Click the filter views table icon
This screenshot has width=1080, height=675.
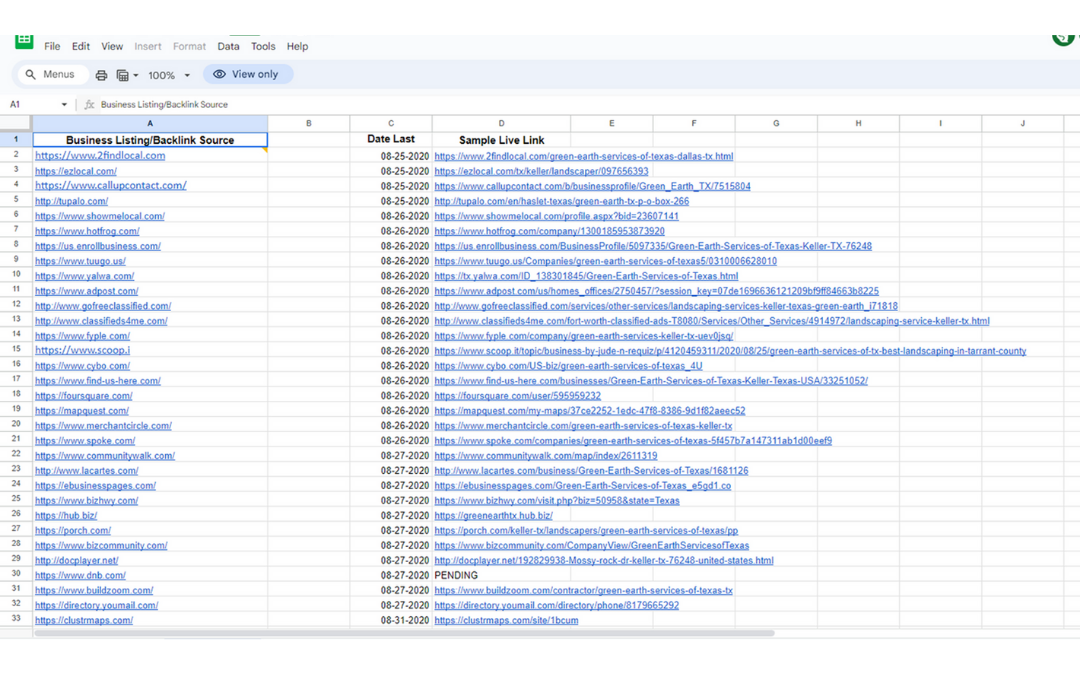[x=123, y=75]
